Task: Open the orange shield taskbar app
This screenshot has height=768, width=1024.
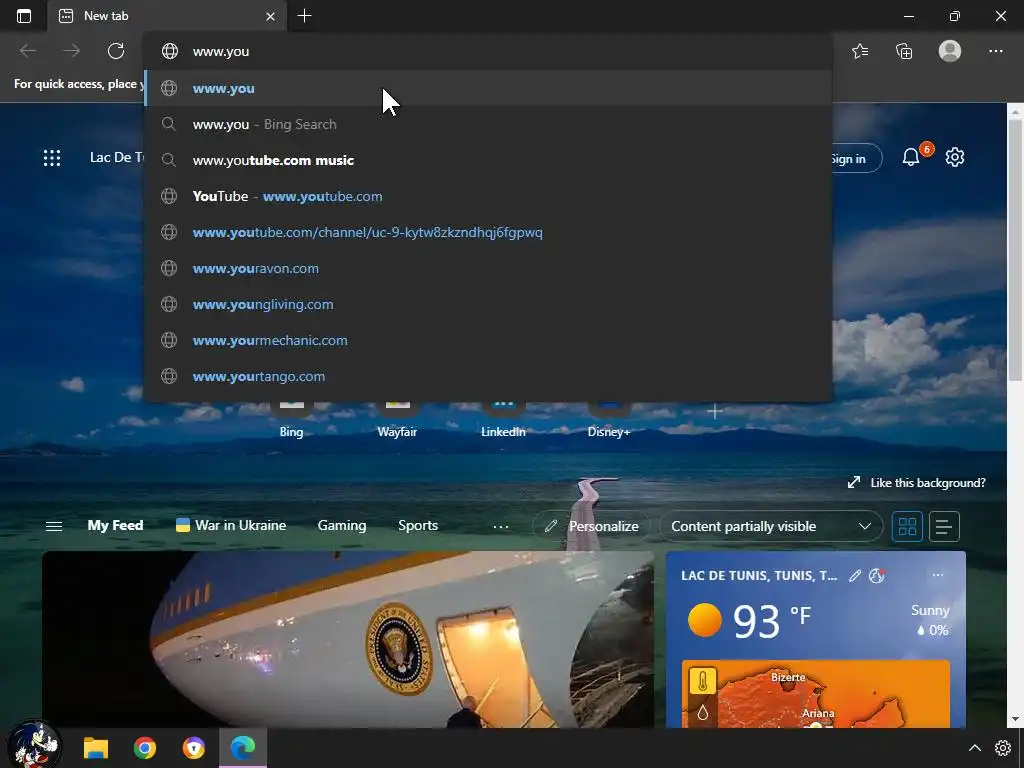Action: point(193,748)
